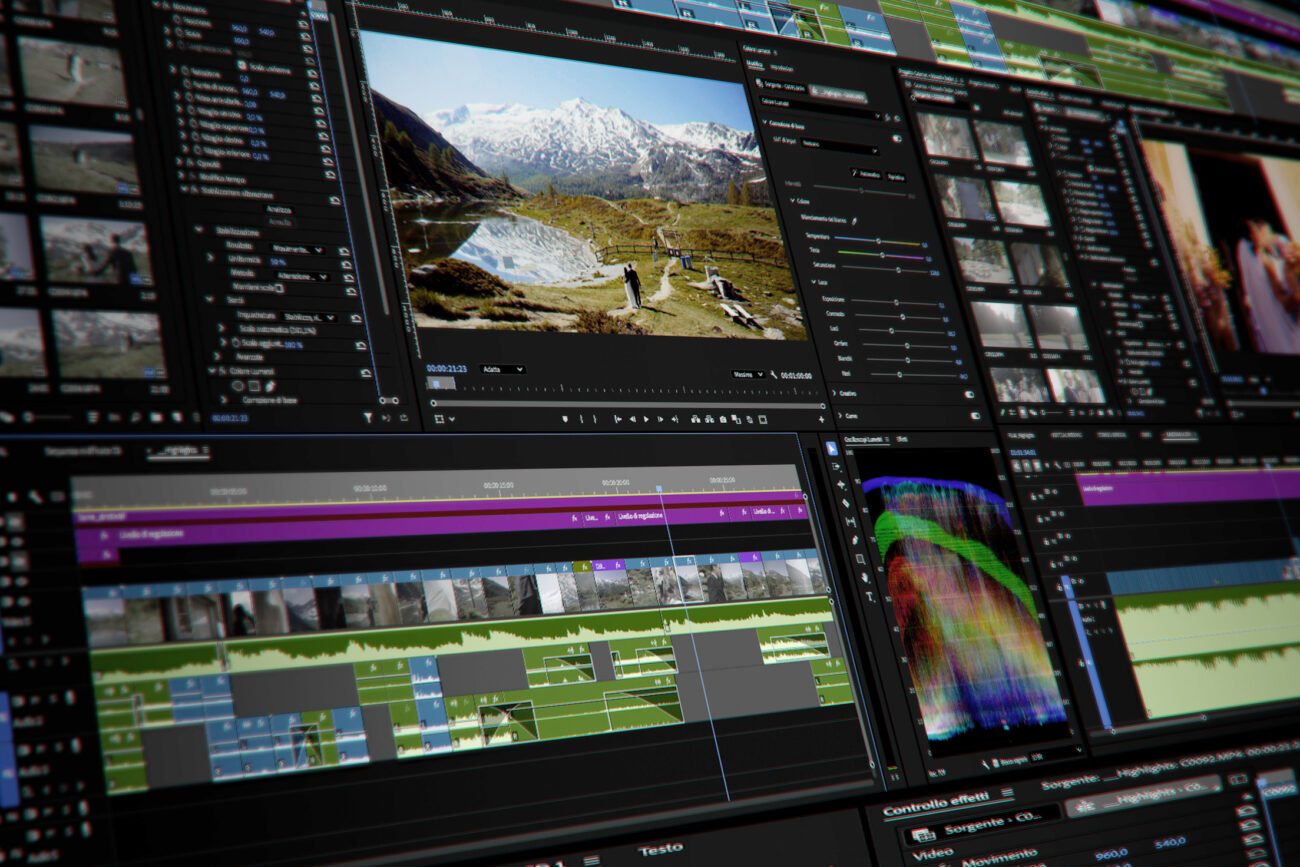The image size is (1300, 867).
Task: Open the program monitor wrench settings
Action: point(774,374)
